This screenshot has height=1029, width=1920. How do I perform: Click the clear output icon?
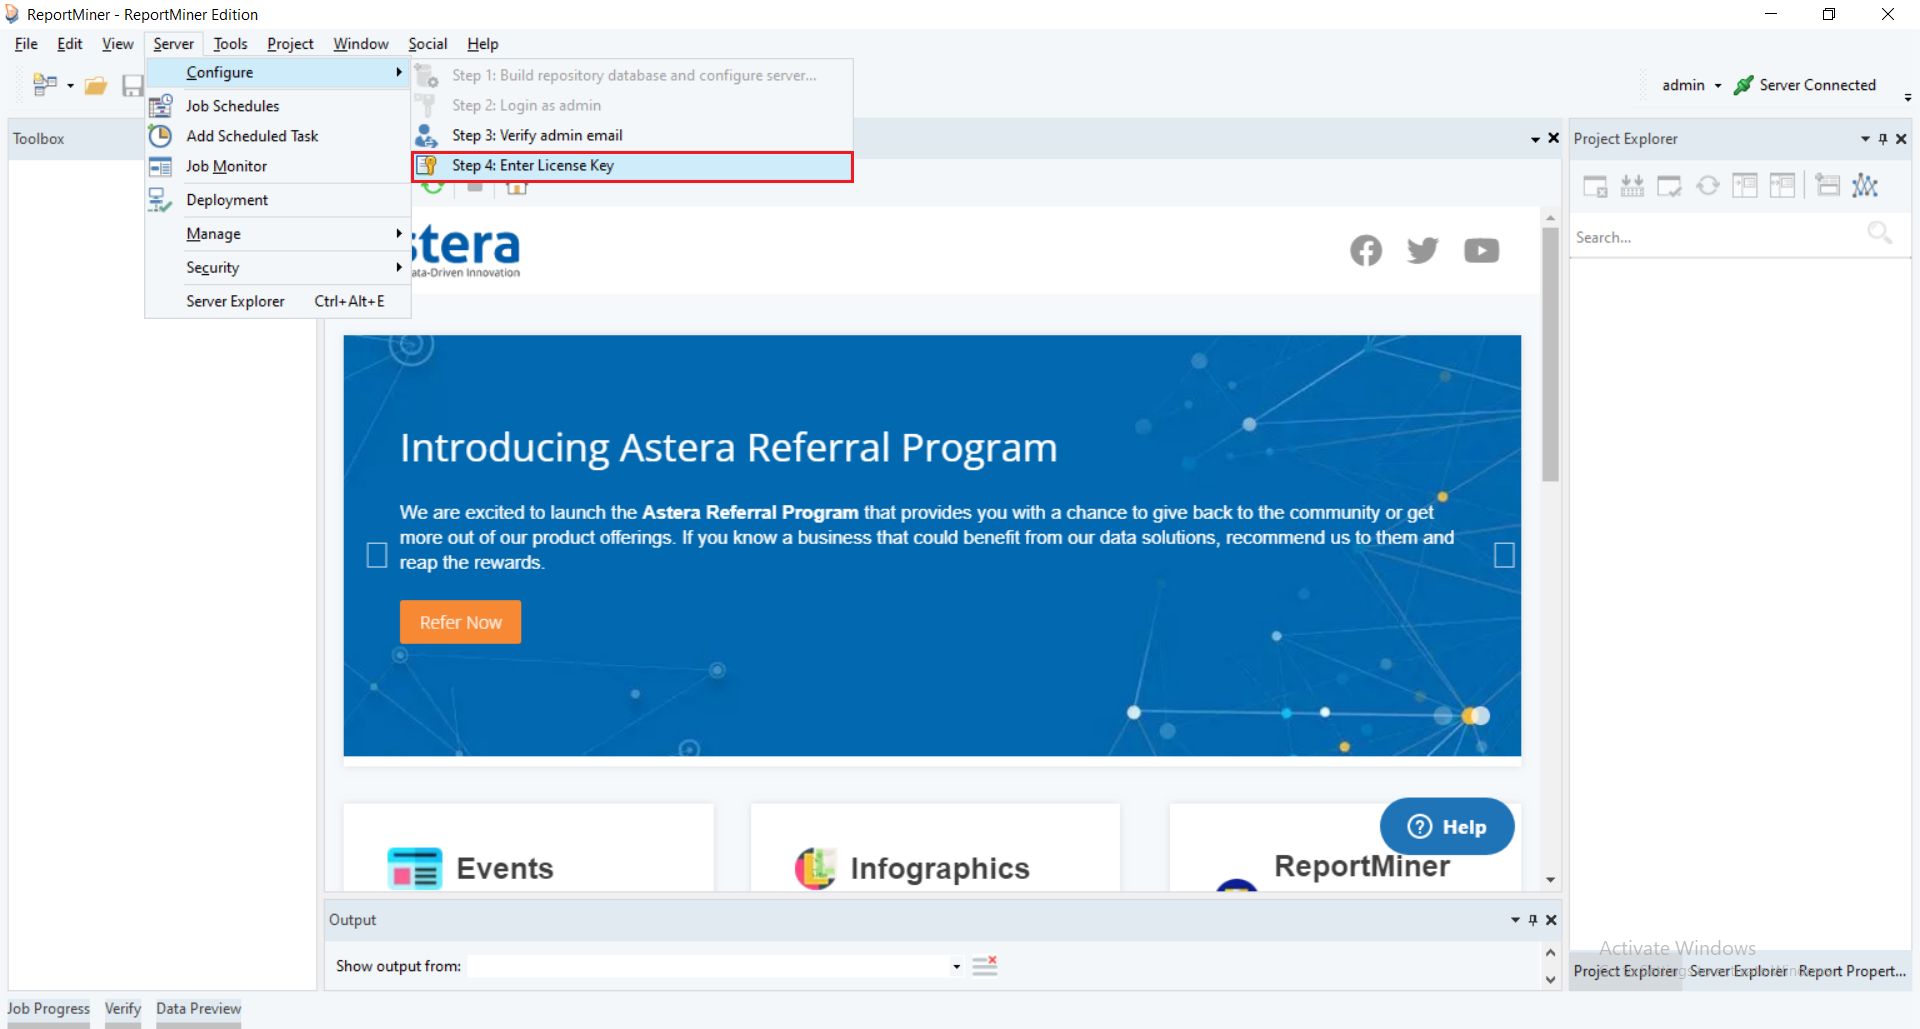point(985,965)
